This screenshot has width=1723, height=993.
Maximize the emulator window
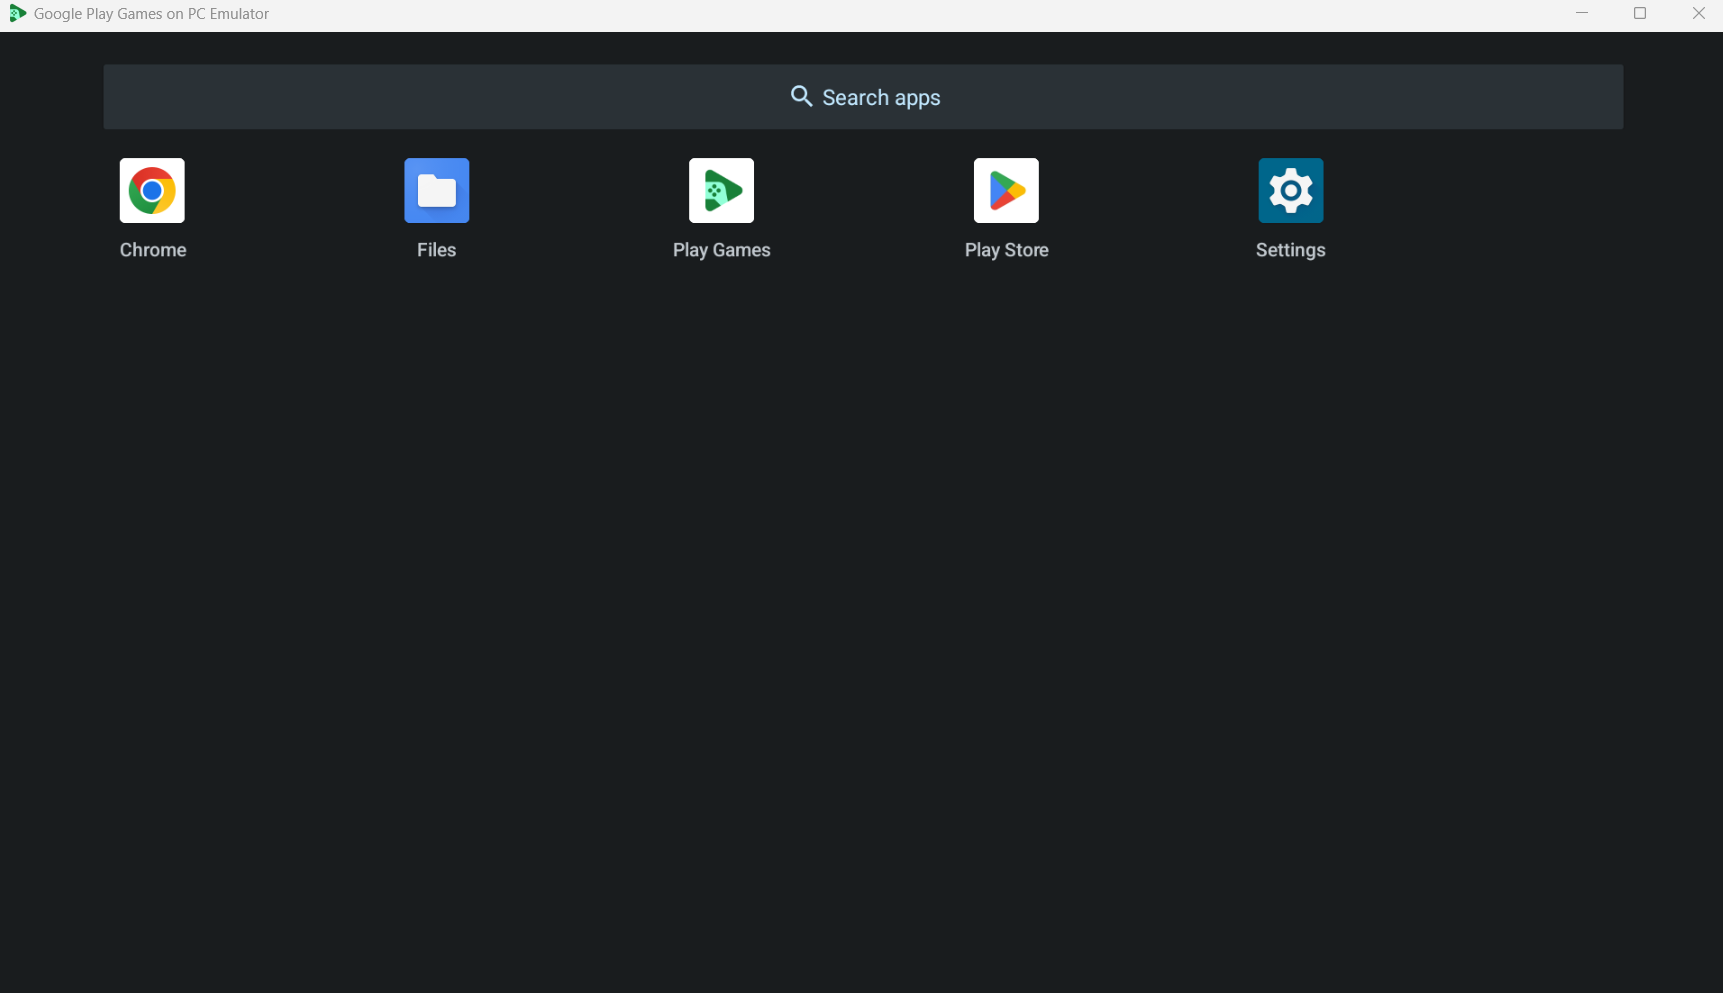point(1640,13)
